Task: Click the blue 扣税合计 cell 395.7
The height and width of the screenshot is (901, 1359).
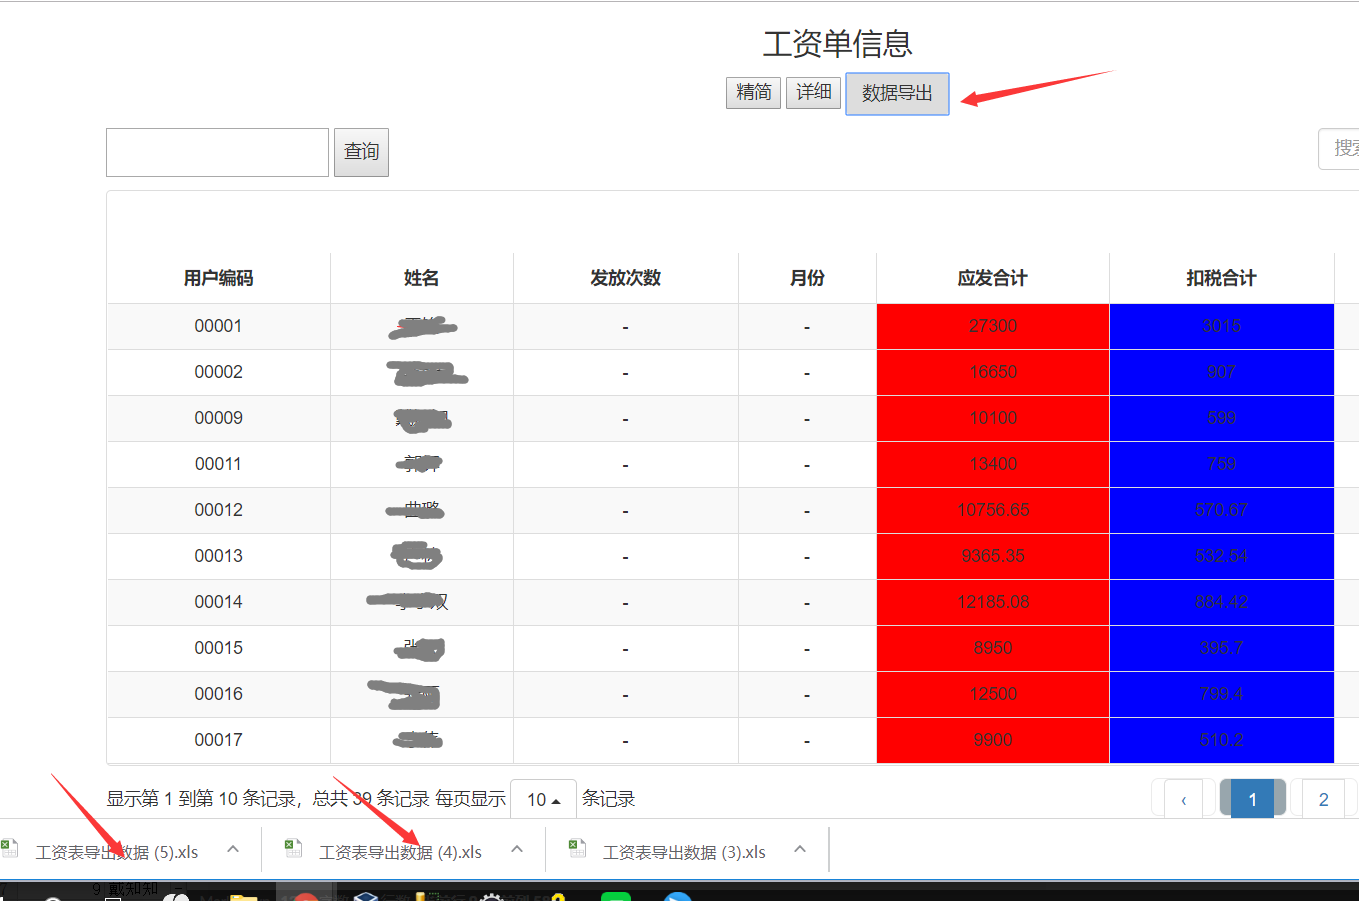Action: click(x=1222, y=648)
